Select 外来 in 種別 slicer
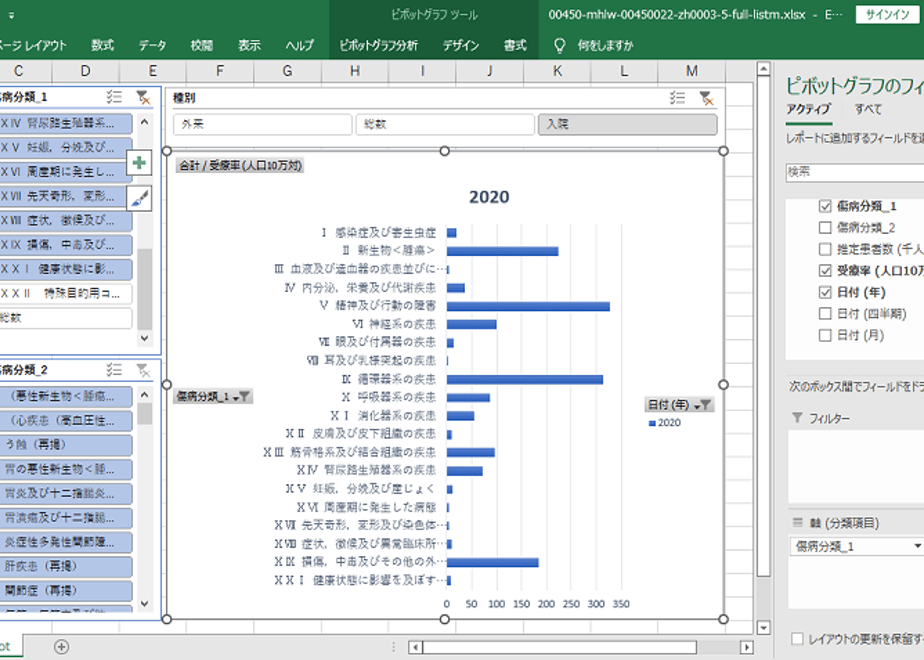This screenshot has height=660, width=924. point(262,124)
